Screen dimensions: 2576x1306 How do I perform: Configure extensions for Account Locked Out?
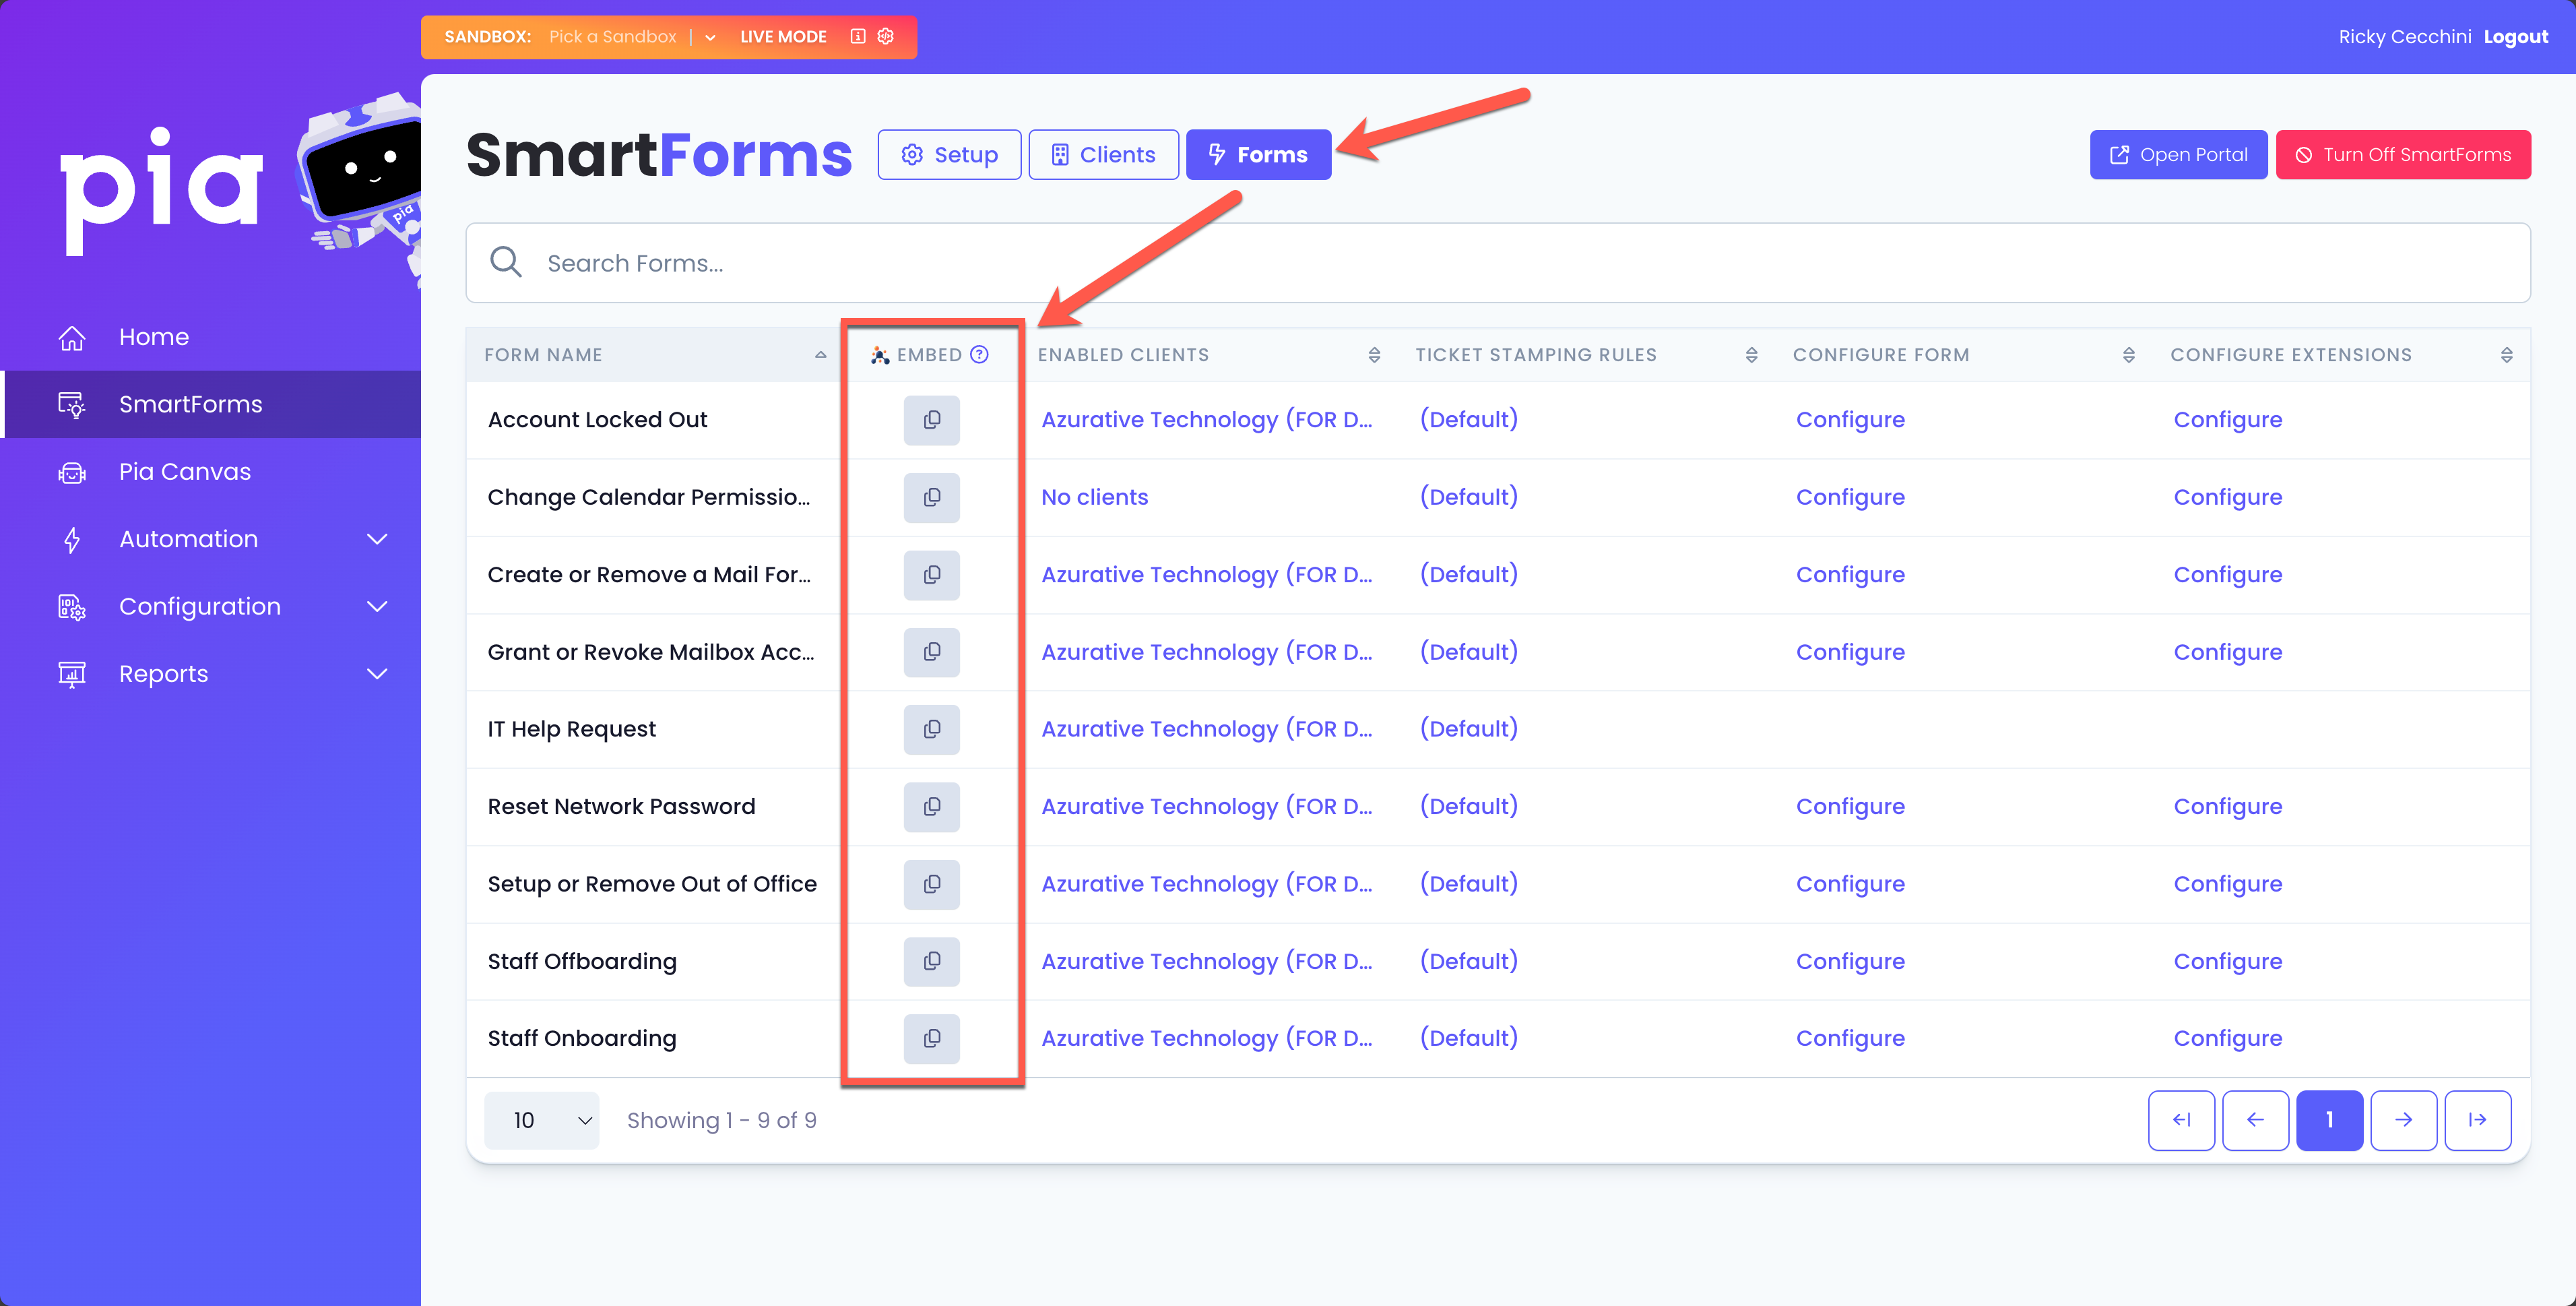tap(2227, 420)
